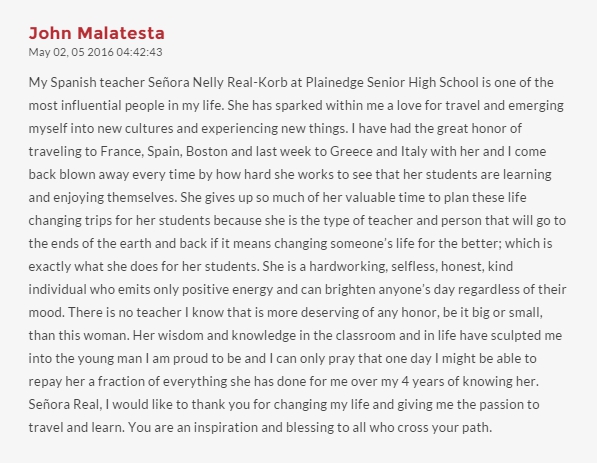
Task: Click the sentence There is no teacher
Action: click(286, 324)
